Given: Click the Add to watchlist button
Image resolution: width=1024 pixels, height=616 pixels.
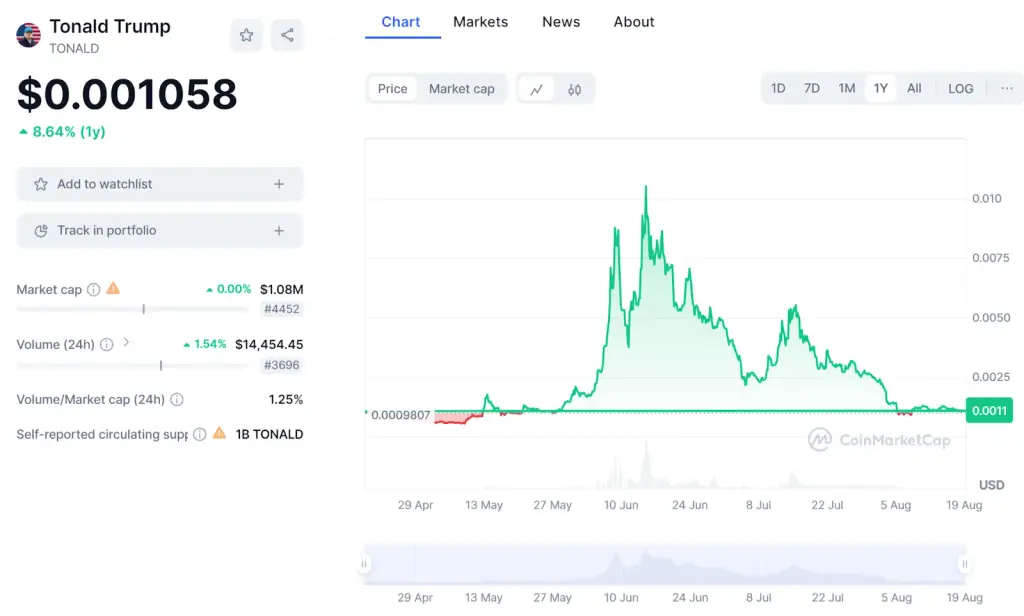Looking at the screenshot, I should click(160, 184).
